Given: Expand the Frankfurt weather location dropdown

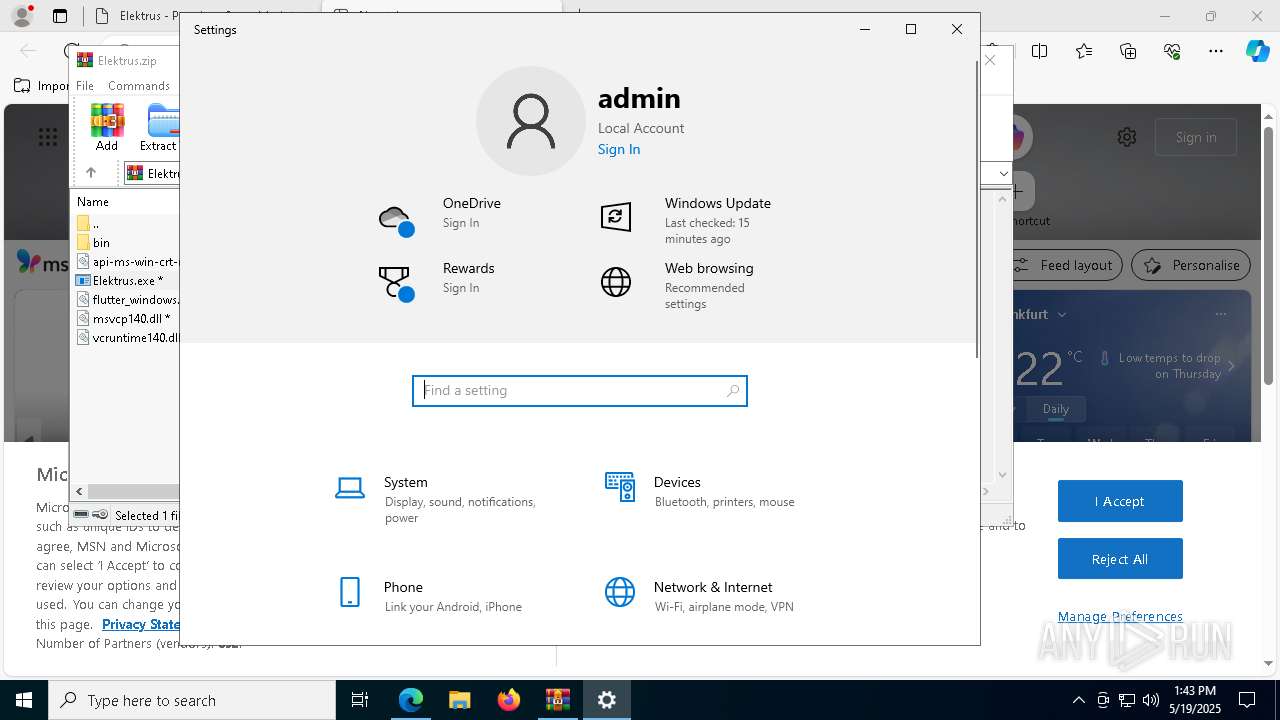Looking at the screenshot, I should click(x=1062, y=314).
